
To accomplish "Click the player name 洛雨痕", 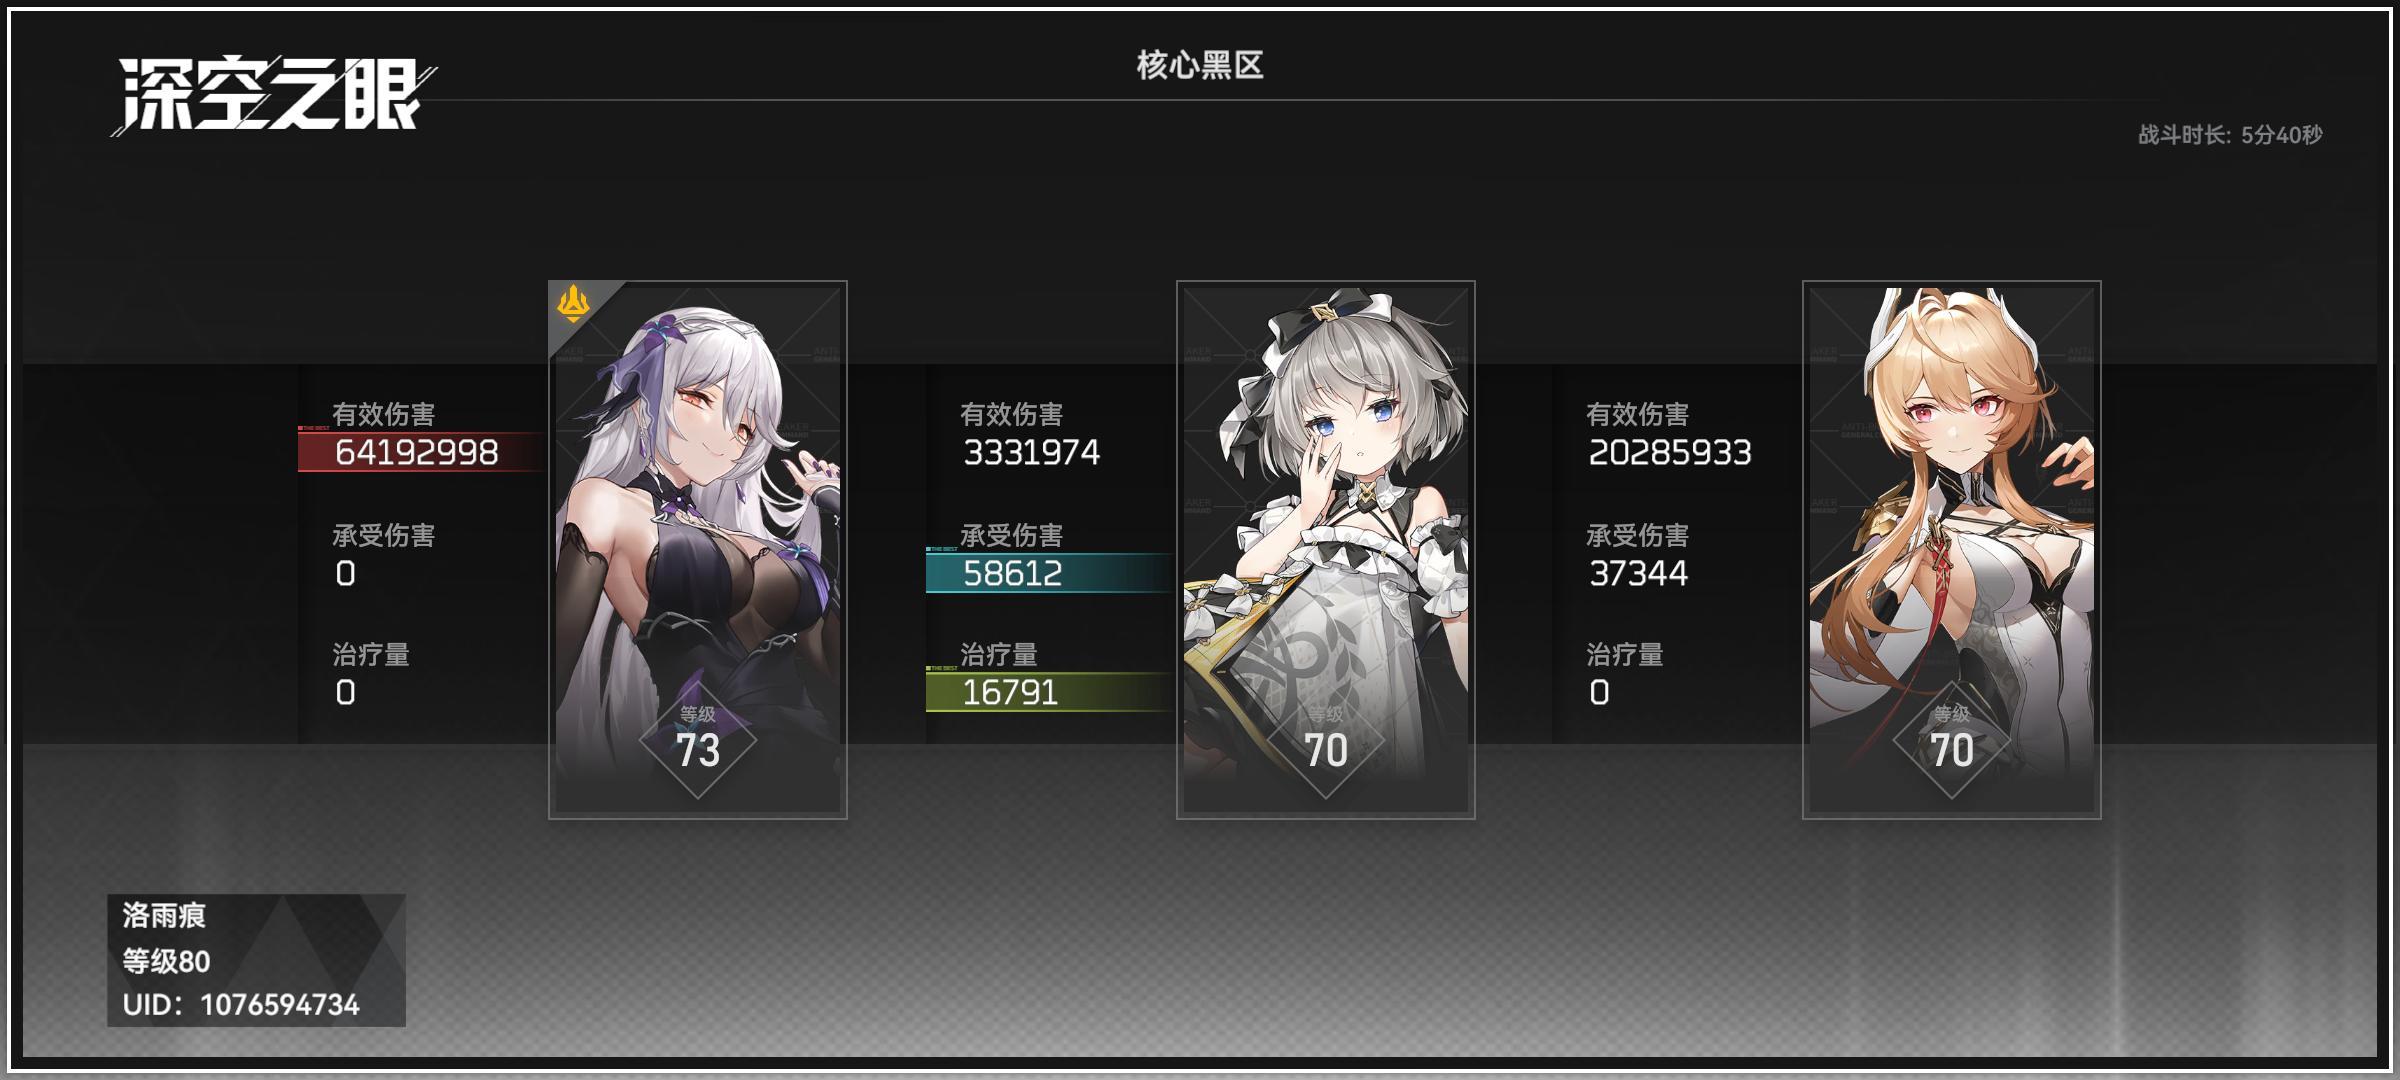I will [164, 915].
